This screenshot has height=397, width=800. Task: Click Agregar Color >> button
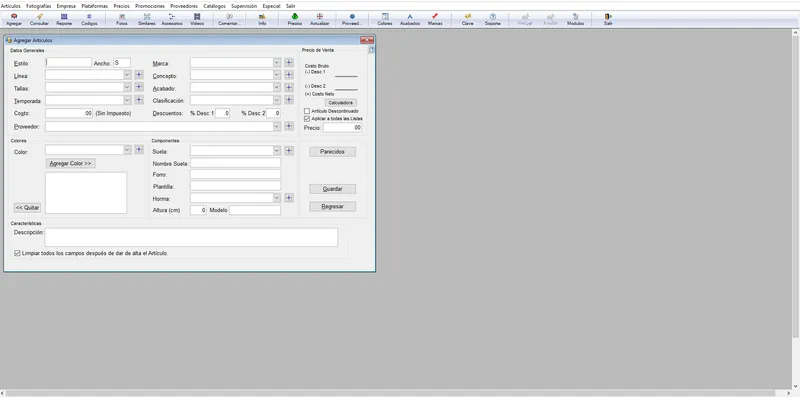70,164
